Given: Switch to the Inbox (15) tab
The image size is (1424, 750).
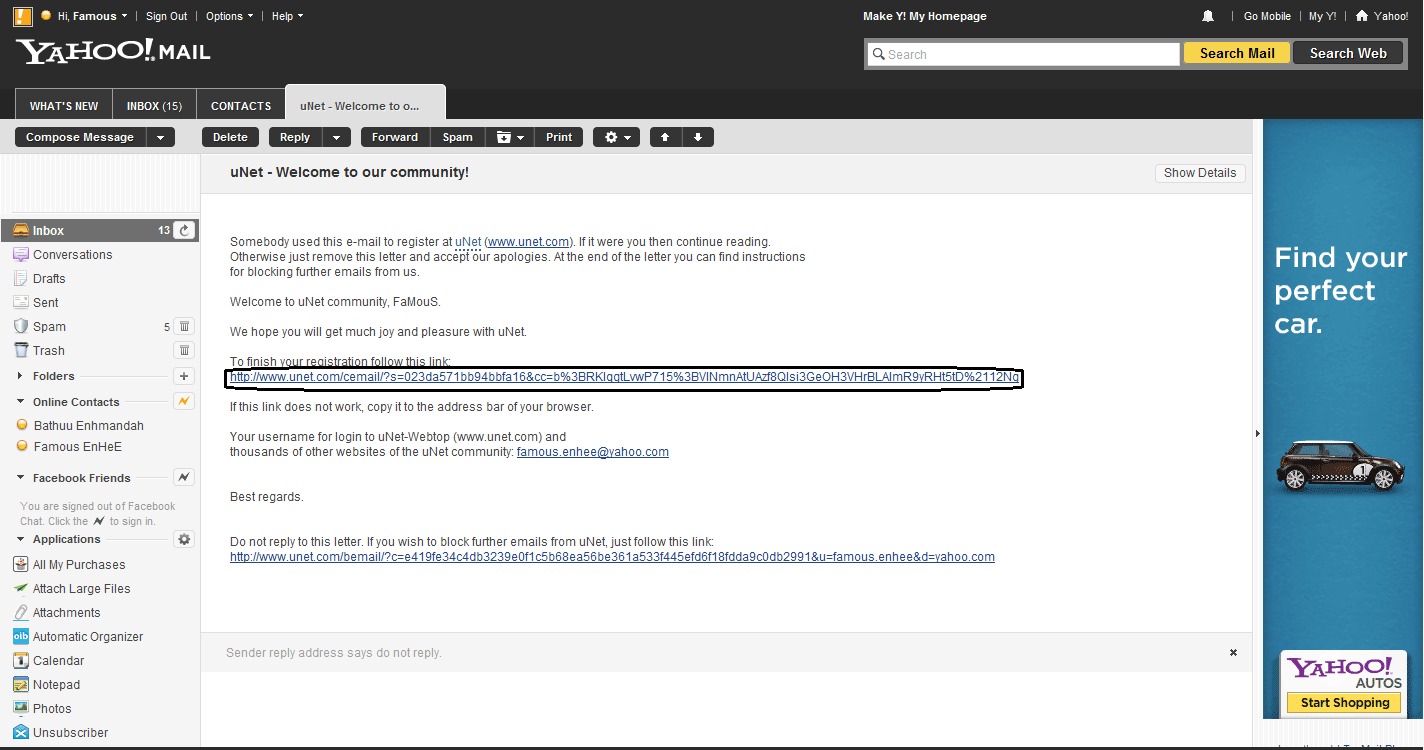Looking at the screenshot, I should click(155, 105).
